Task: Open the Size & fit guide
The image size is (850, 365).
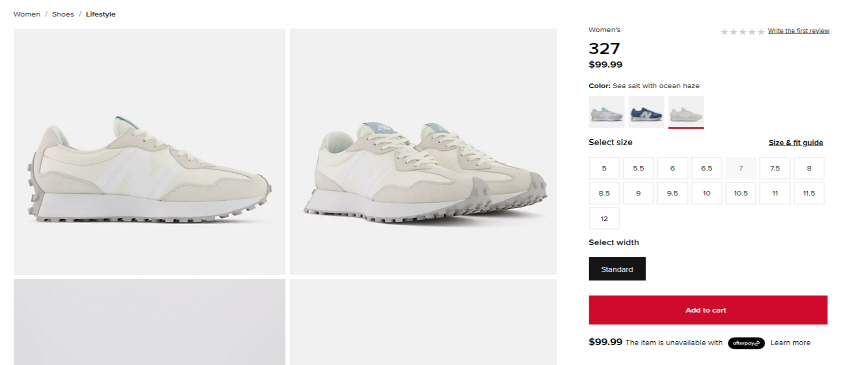Action: pyautogui.click(x=795, y=143)
